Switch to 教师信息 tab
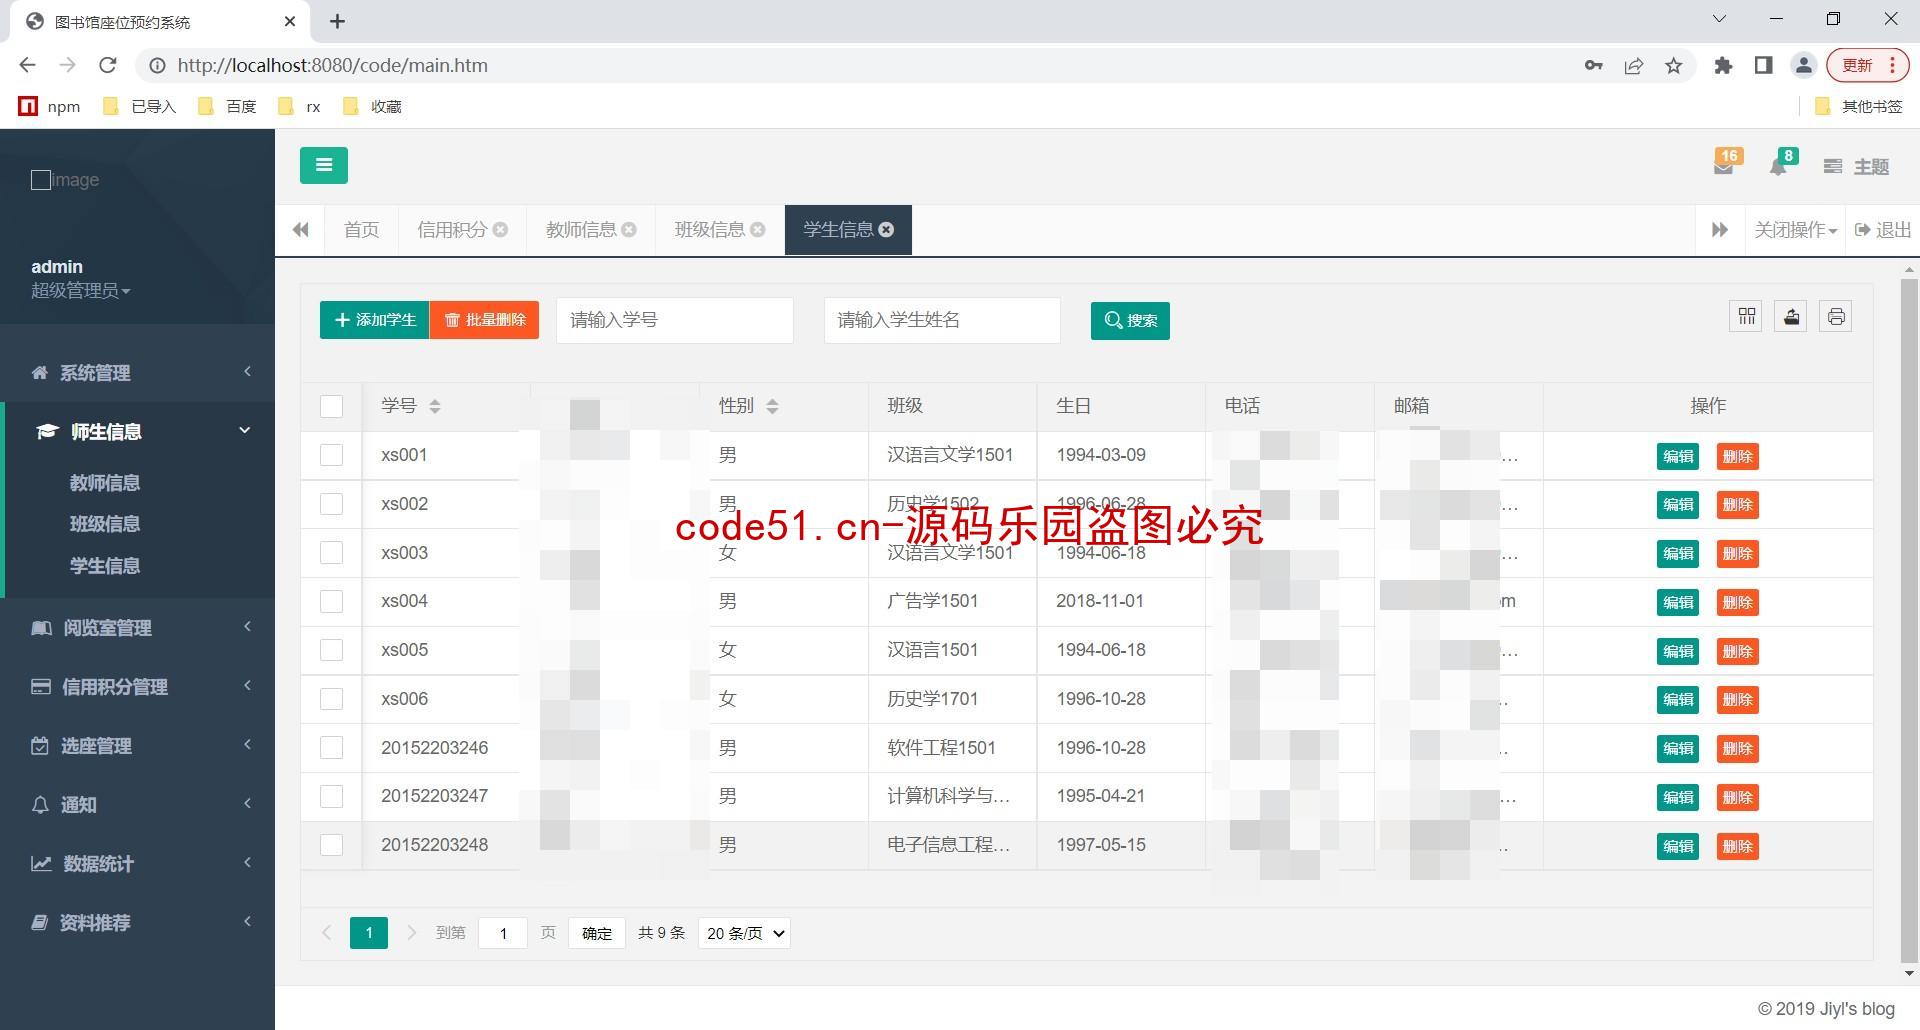Image resolution: width=1920 pixels, height=1030 pixels. [x=581, y=230]
